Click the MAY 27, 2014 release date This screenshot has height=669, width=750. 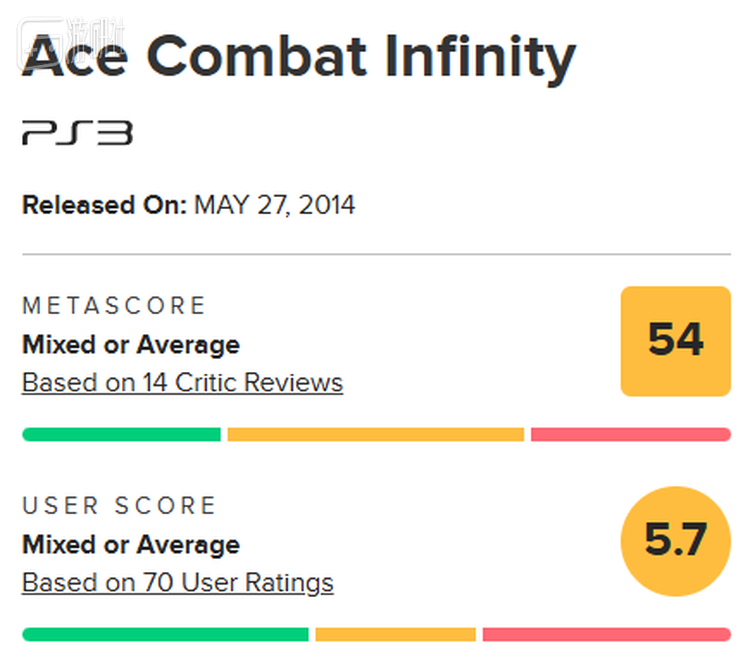(x=275, y=205)
